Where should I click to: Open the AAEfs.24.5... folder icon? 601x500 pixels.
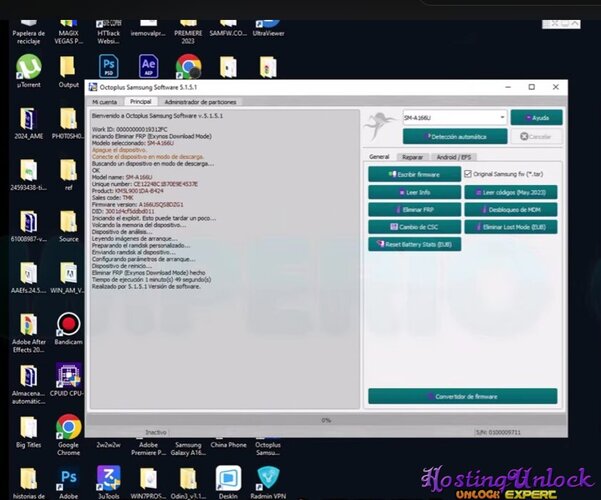(x=29, y=278)
